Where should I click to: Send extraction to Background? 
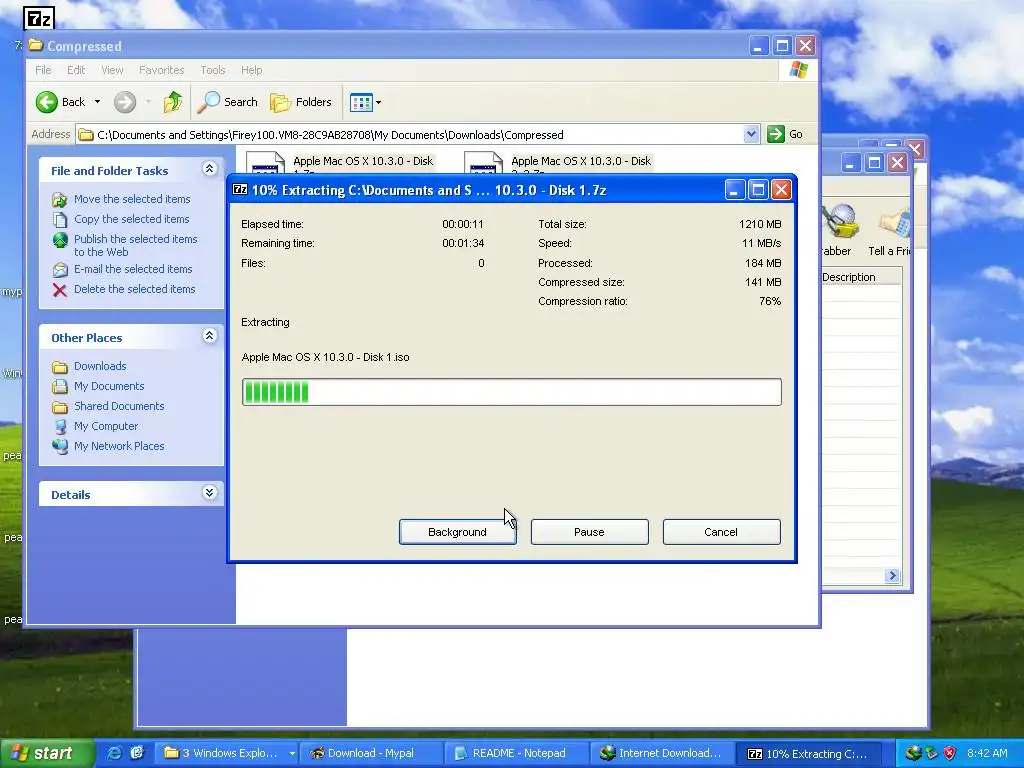pyautogui.click(x=457, y=532)
